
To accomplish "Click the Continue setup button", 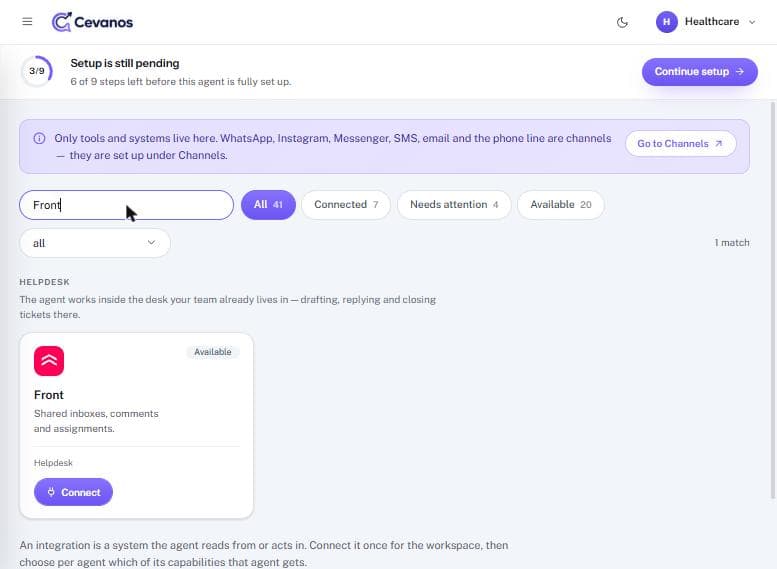I will point(699,72).
